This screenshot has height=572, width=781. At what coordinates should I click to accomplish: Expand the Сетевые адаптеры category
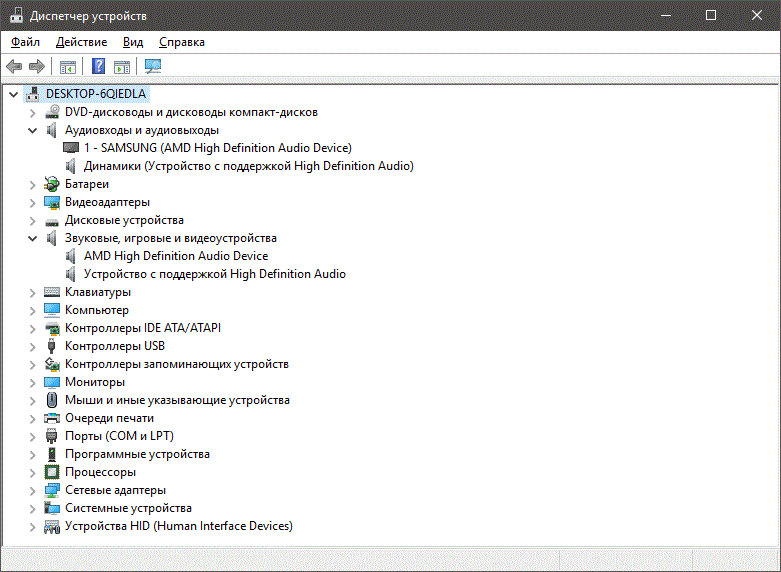point(32,491)
